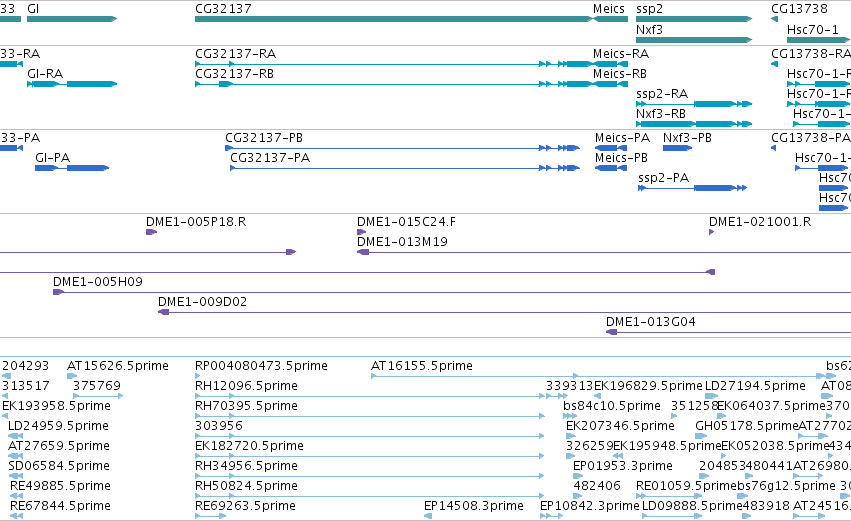Select the DME1-005P18.R BAC end label
851x521 pixels.
coord(196,221)
